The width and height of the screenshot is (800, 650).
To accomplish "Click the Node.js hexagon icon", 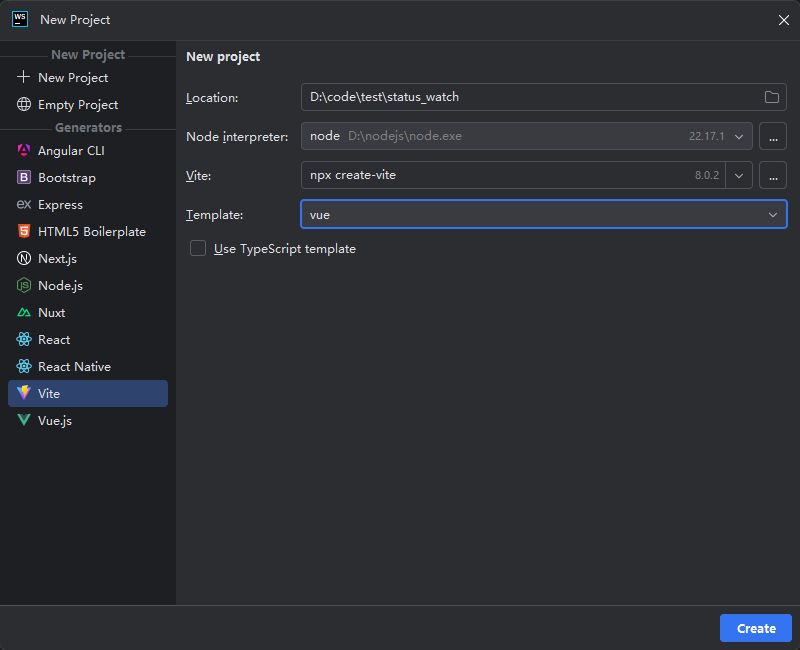I will coord(23,285).
